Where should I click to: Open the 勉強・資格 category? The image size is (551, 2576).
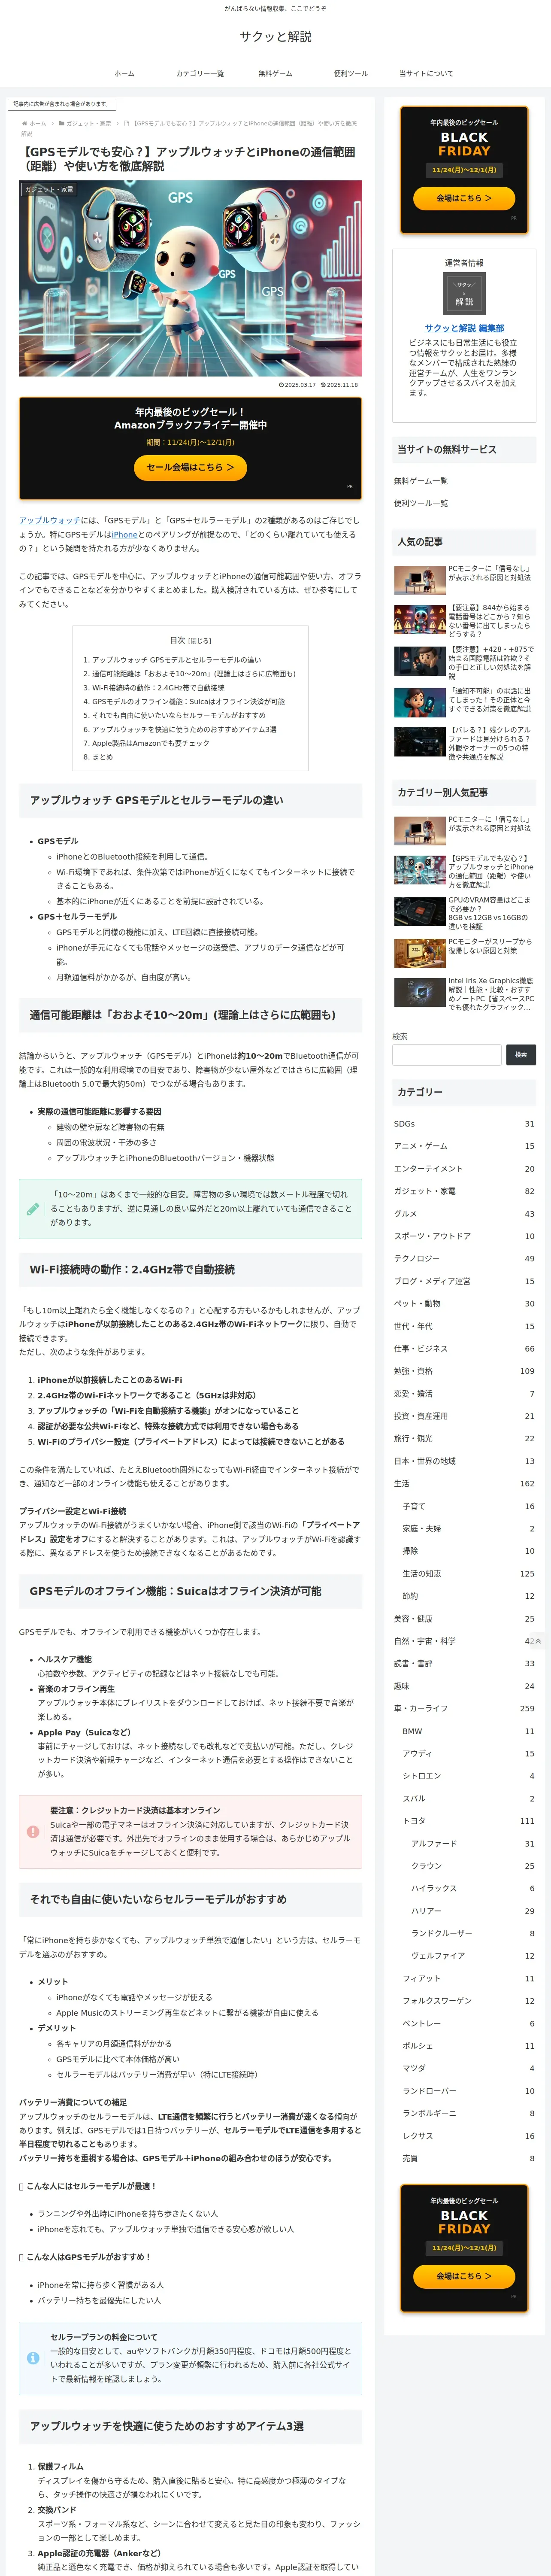(x=464, y=1371)
